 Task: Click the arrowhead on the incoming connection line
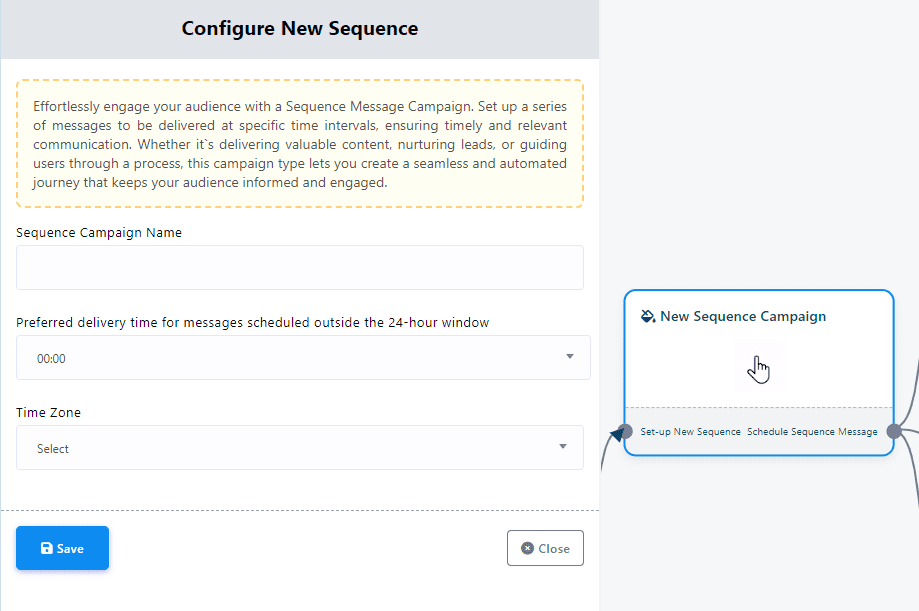[615, 435]
